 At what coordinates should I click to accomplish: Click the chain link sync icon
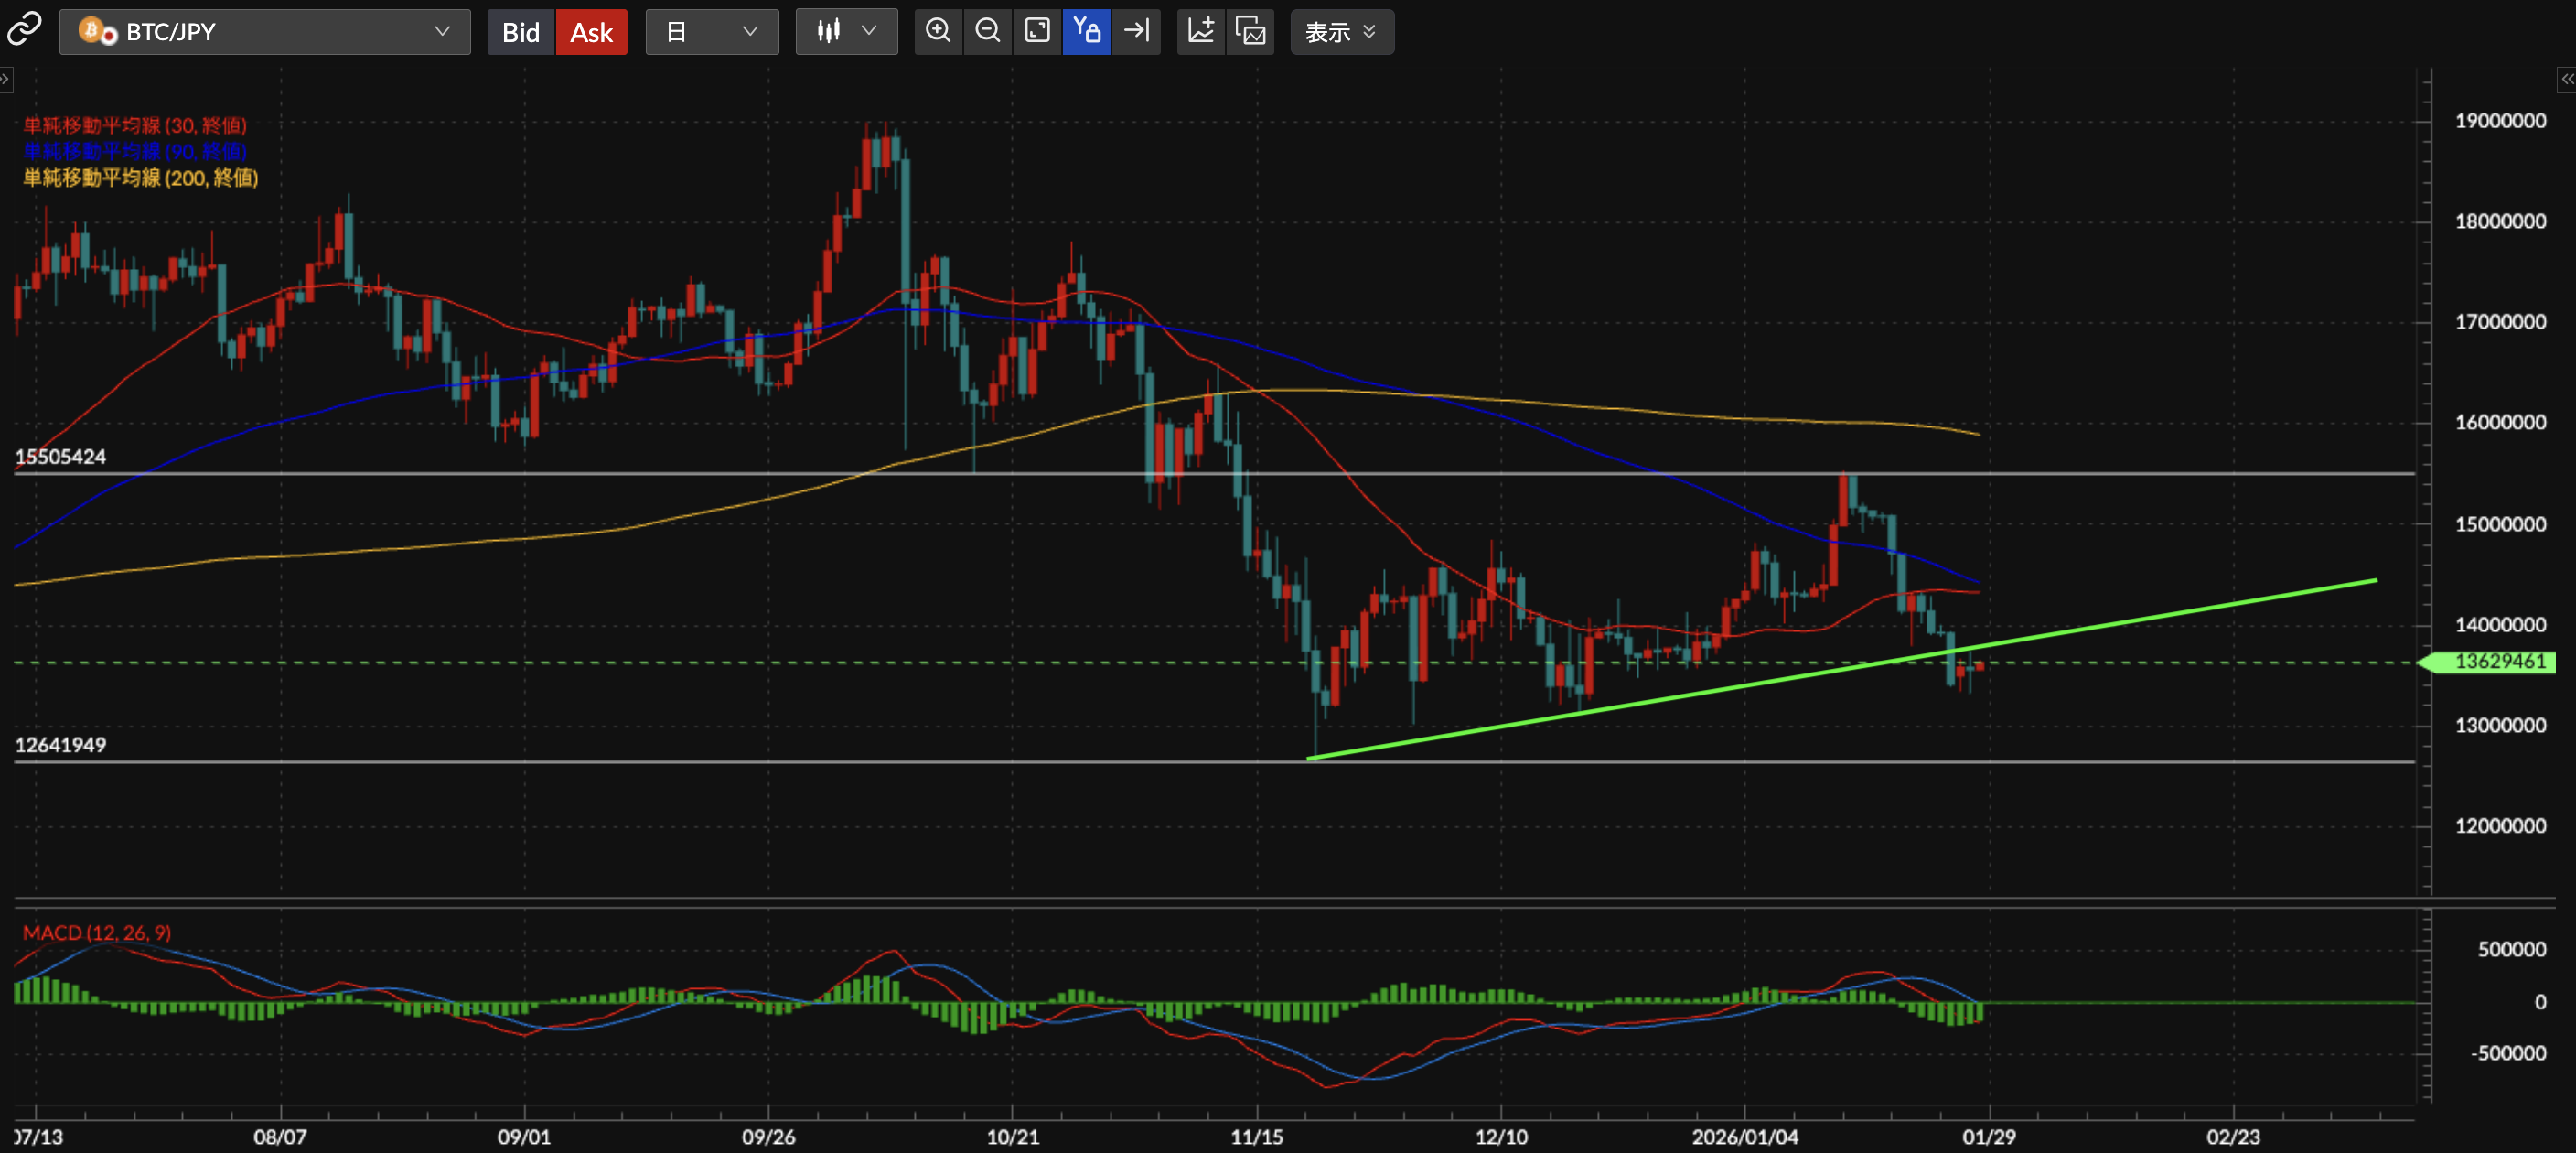24,30
